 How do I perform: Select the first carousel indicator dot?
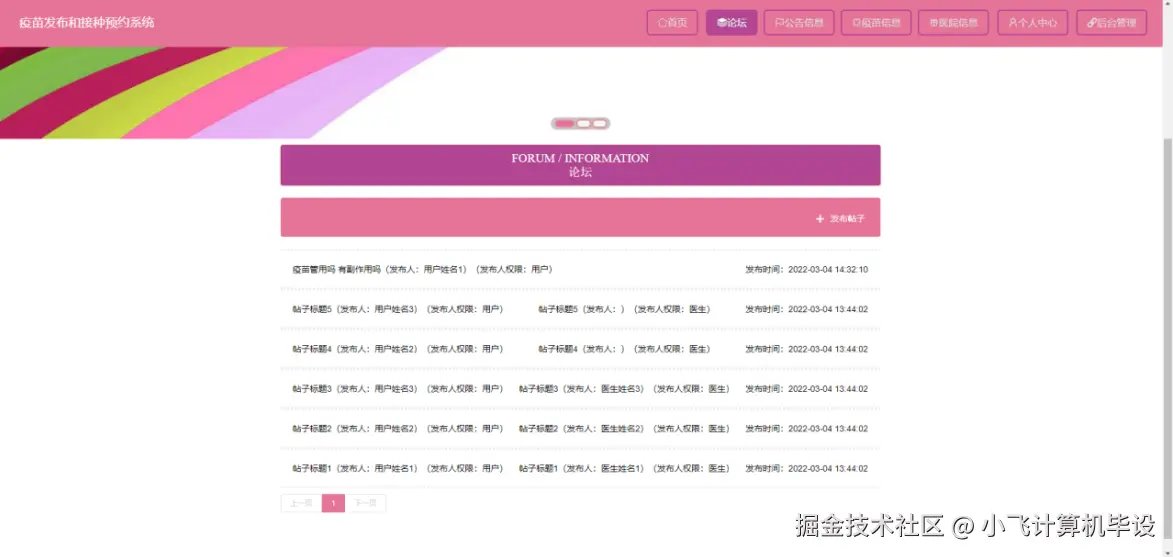pos(565,123)
